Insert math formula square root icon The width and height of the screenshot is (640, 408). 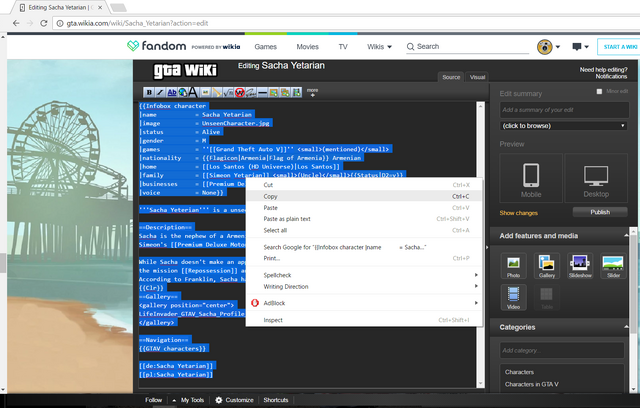[x=228, y=93]
